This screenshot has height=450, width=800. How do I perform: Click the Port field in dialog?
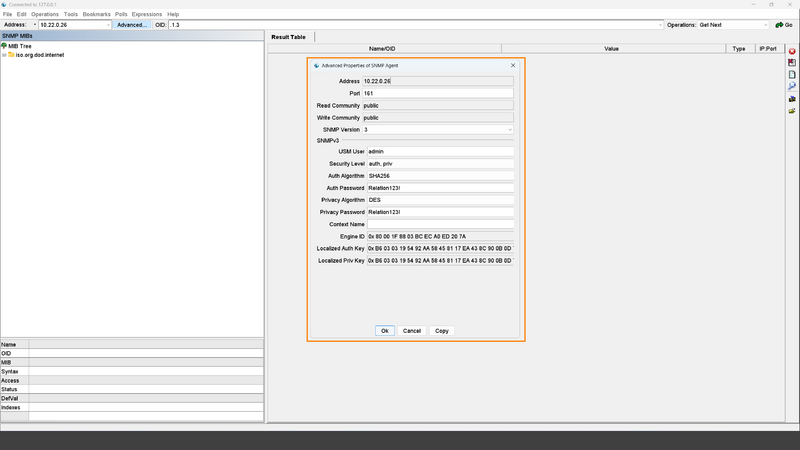438,93
